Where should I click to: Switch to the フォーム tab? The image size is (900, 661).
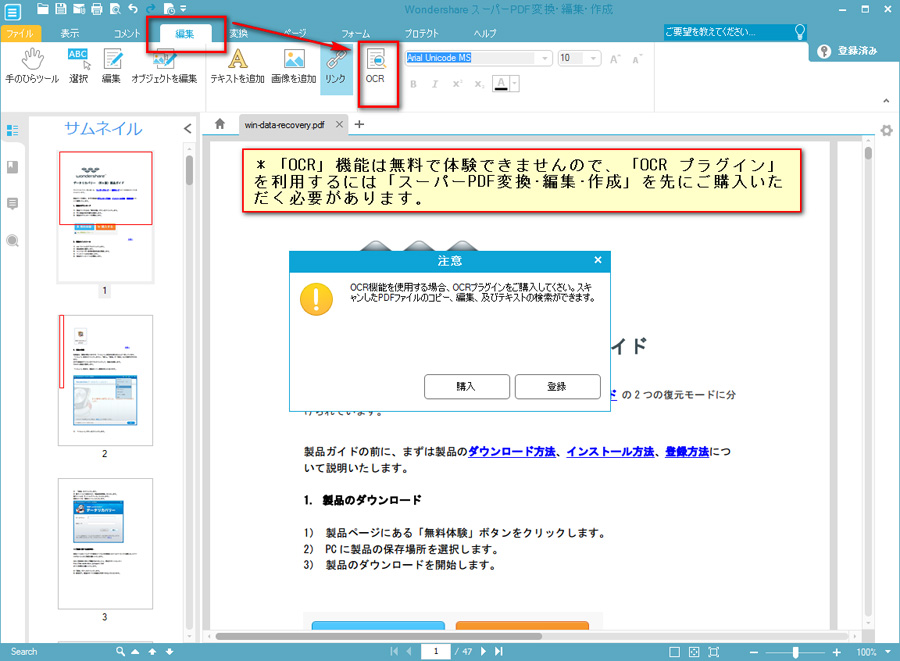pos(355,33)
